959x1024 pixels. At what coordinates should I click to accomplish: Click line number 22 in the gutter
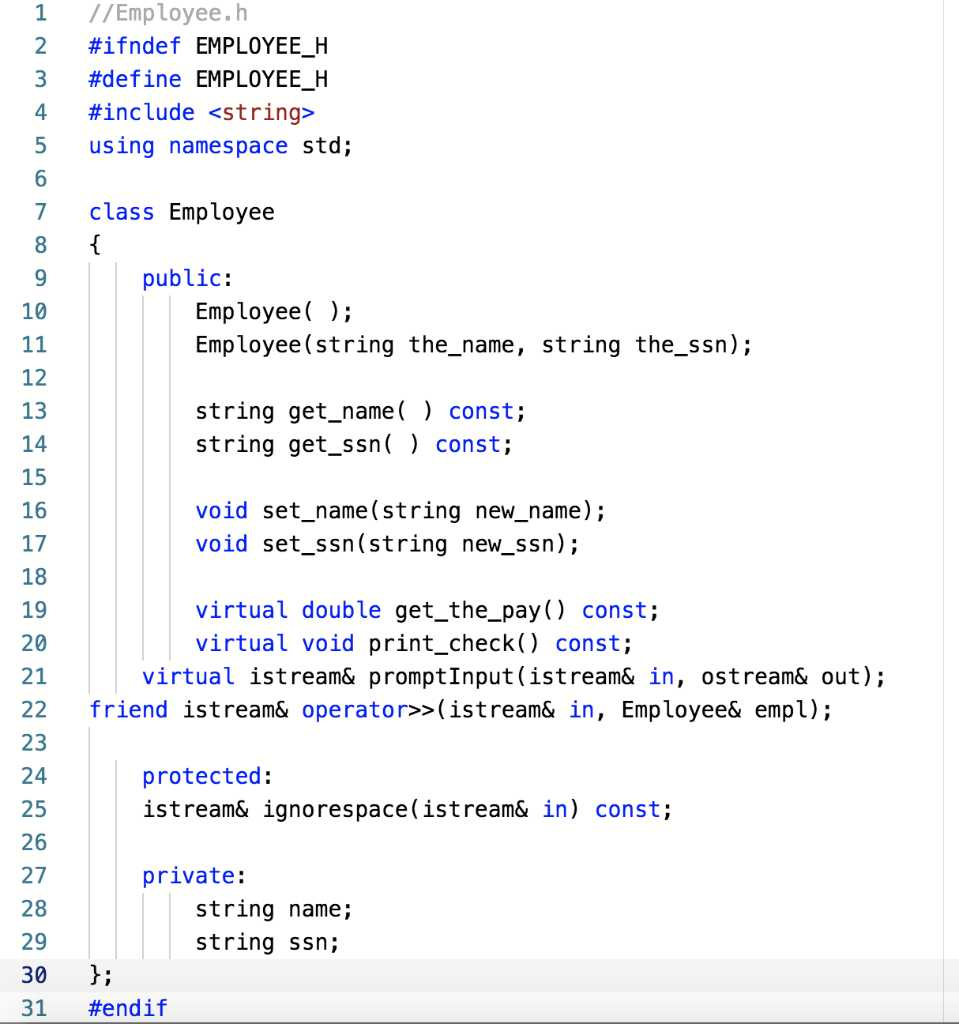point(34,710)
